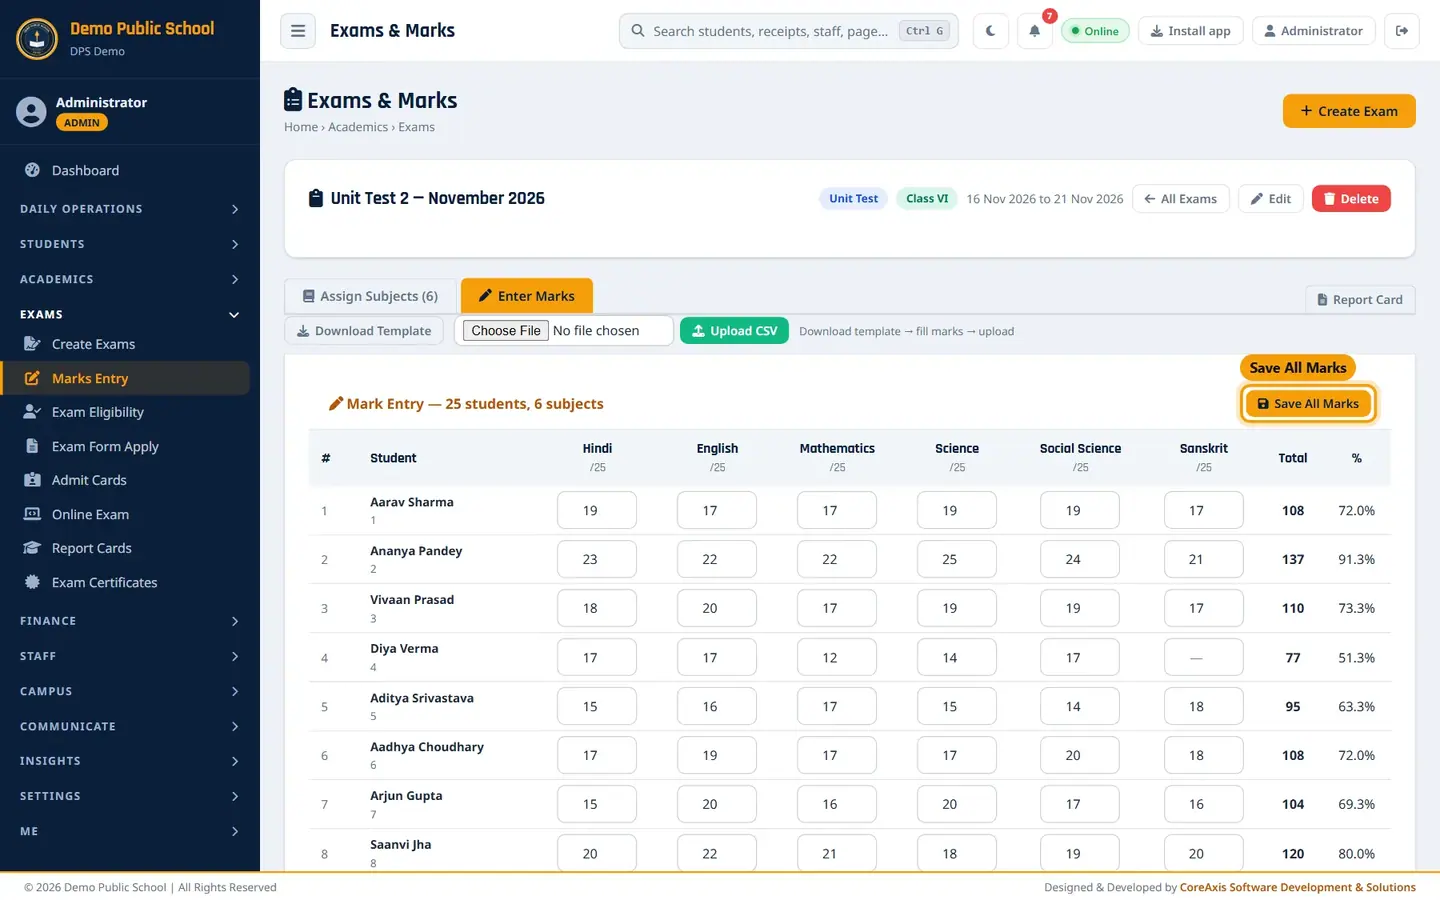Screen dimensions: 1440x900
Task: Expand Daily Operations section
Action: click(x=130, y=209)
